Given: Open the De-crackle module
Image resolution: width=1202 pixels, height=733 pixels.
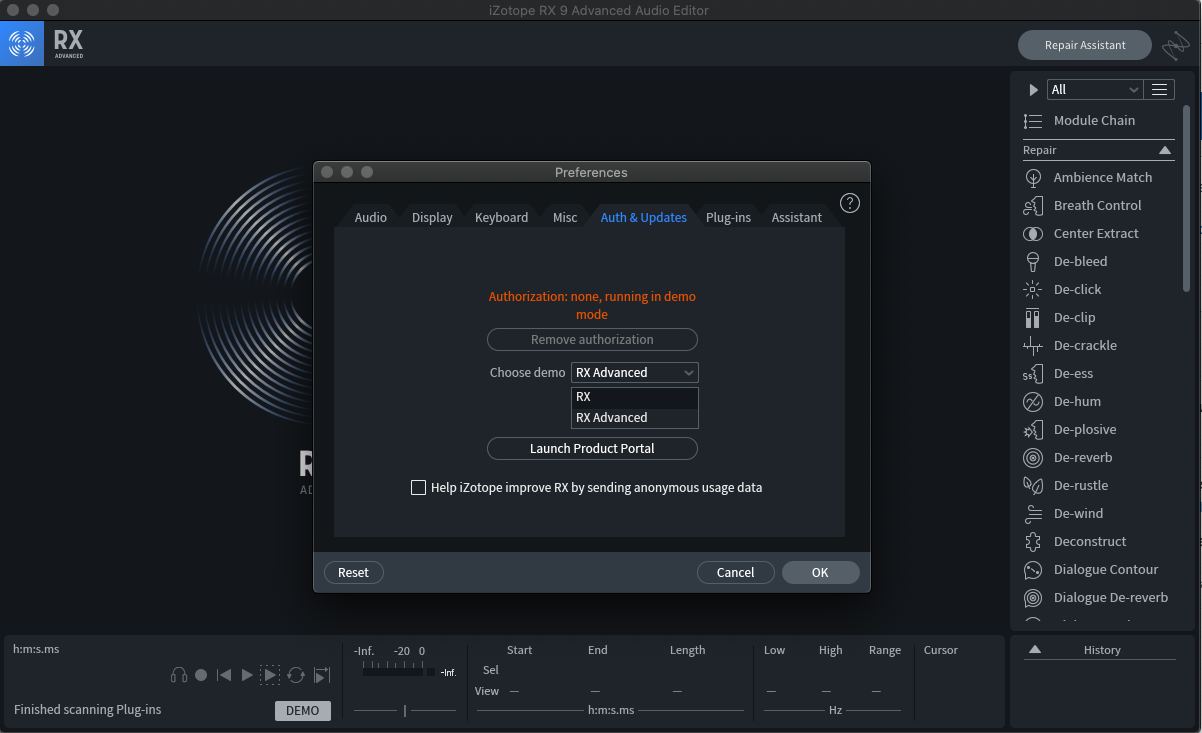Looking at the screenshot, I should tap(1085, 345).
